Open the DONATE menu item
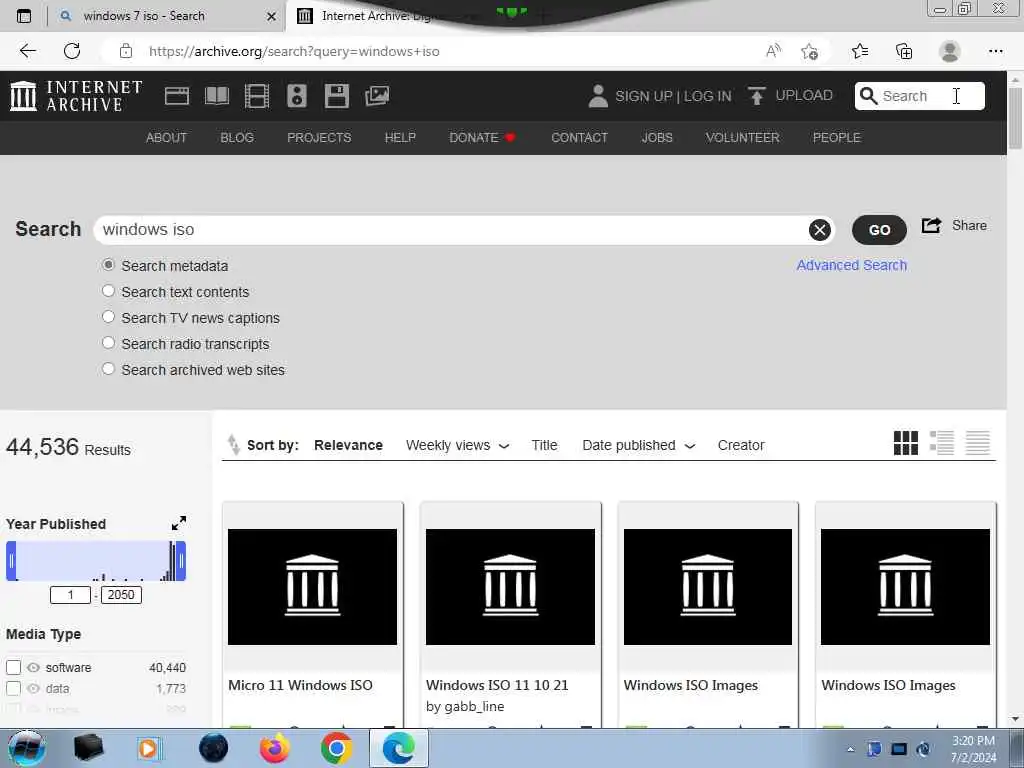Image resolution: width=1024 pixels, height=768 pixels. tap(482, 138)
